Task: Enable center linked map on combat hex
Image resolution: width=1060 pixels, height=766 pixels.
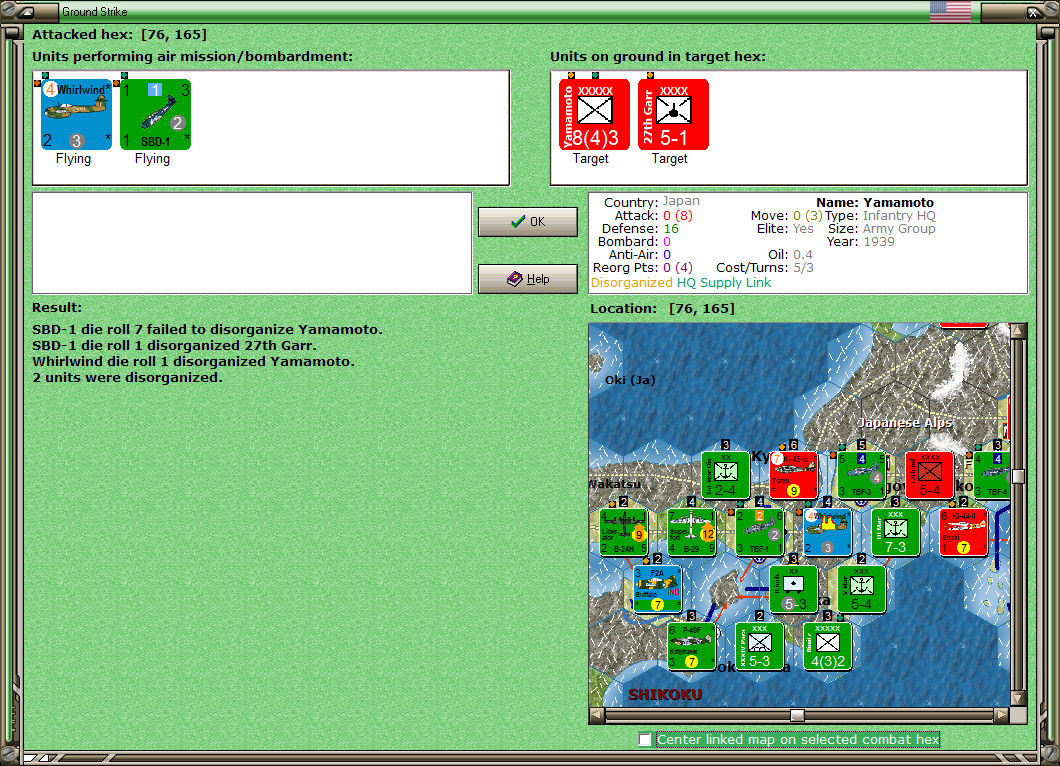Action: click(x=645, y=740)
